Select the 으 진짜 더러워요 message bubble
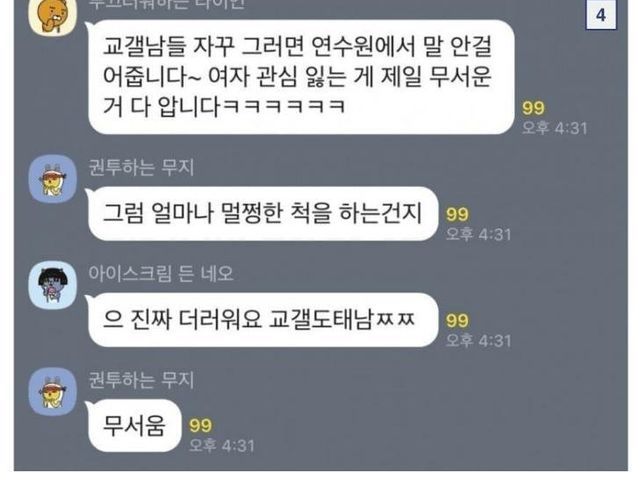 click(x=262, y=320)
